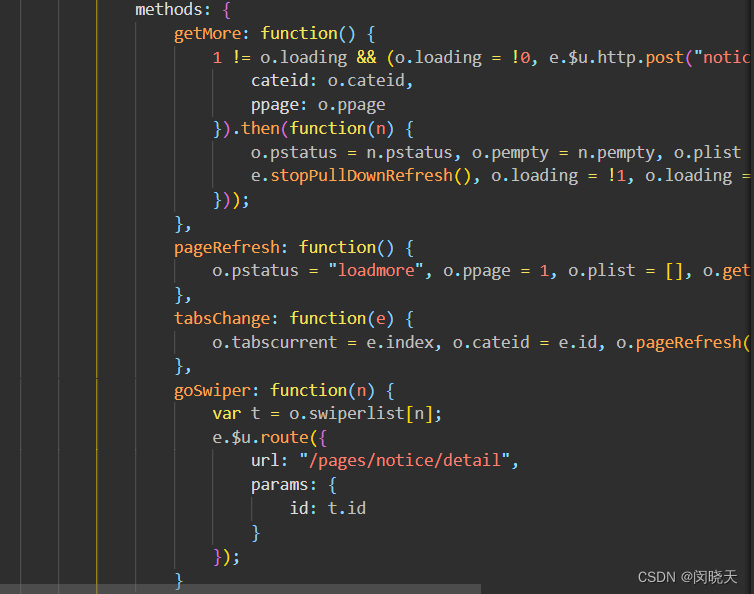Viewport: 754px width, 594px height.
Task: Click the "/pages/notice/detail" url string
Action: [x=404, y=460]
